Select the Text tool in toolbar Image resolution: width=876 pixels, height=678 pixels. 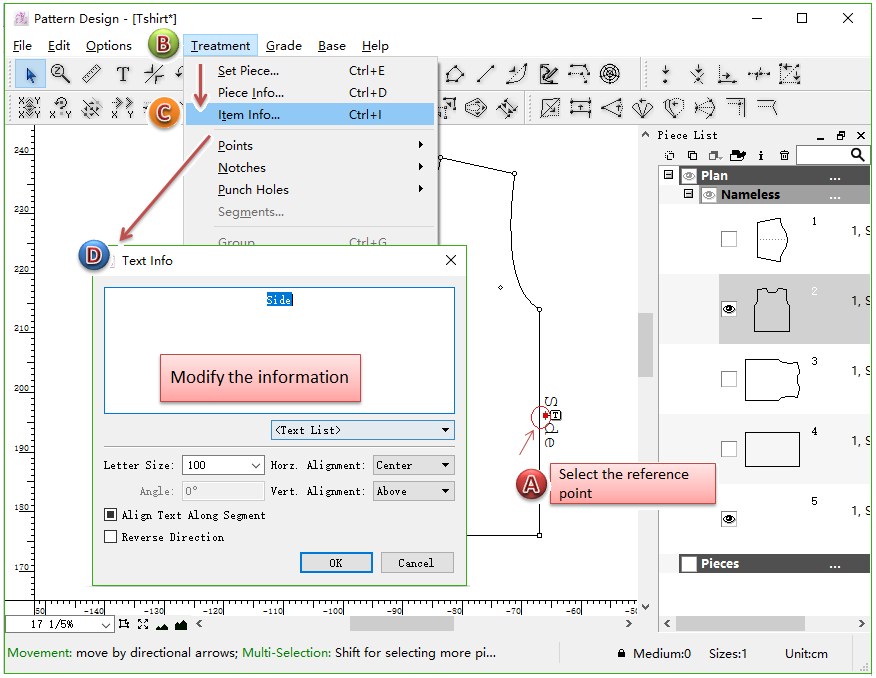(x=122, y=74)
